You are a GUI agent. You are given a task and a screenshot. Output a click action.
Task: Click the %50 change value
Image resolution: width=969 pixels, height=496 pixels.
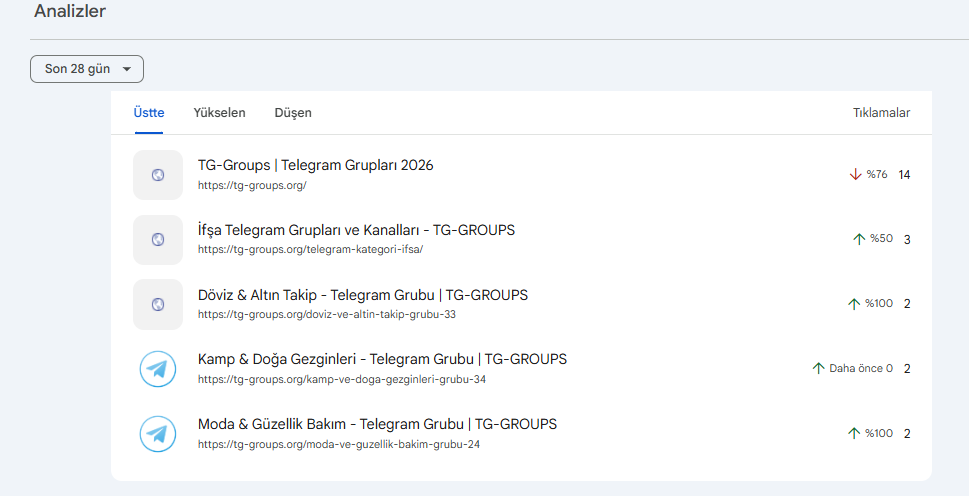(881, 239)
